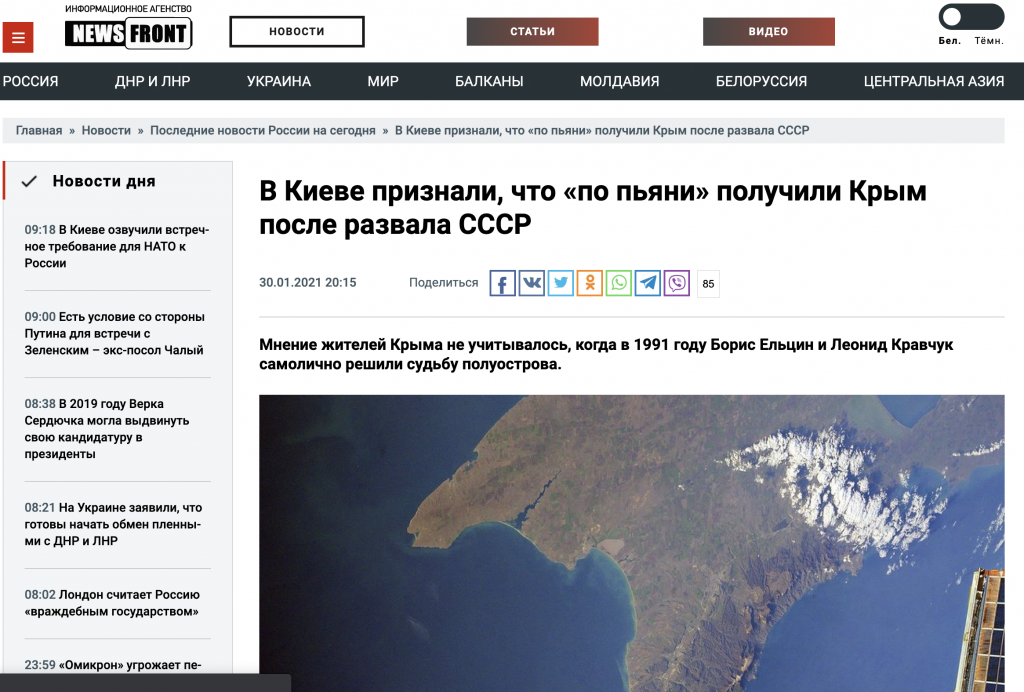1024x692 pixels.
Task: Click Новости breadcrumb link
Action: 106,131
